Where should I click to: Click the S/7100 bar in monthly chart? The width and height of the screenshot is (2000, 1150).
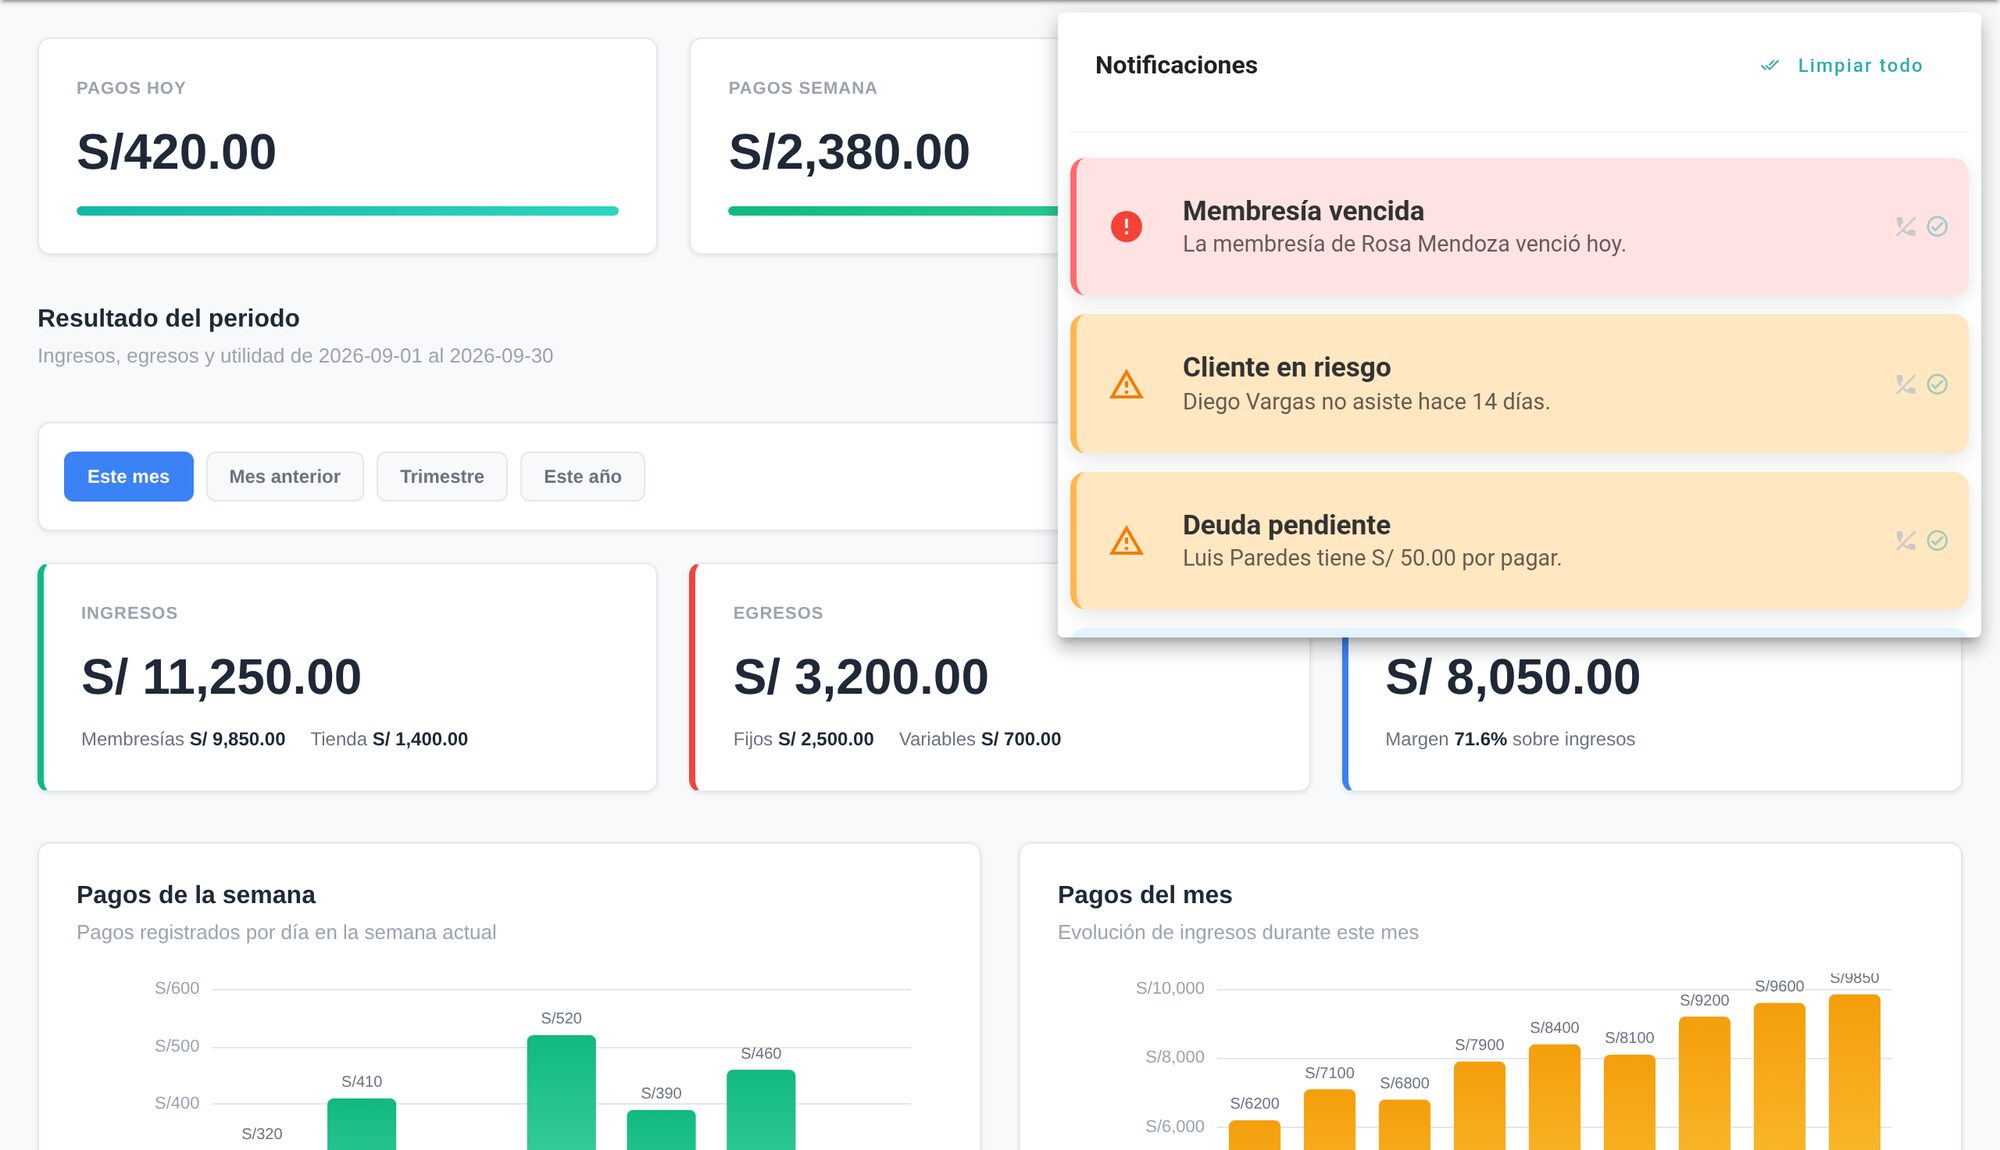[1329, 1120]
